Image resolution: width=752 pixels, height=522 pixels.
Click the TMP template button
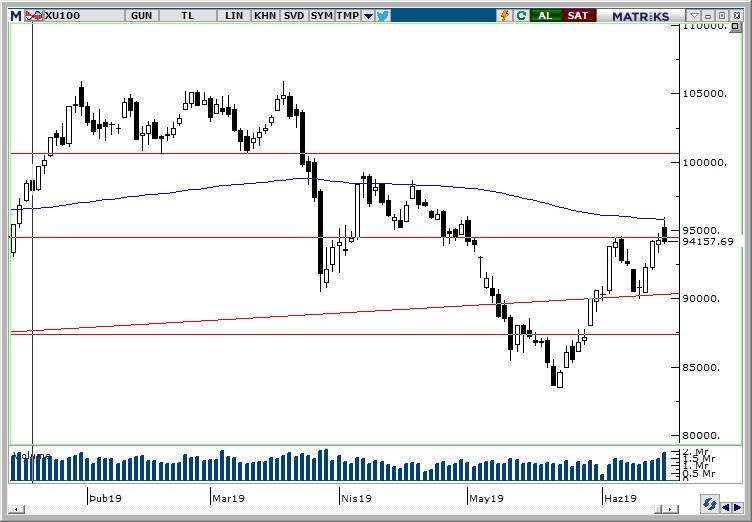click(348, 16)
